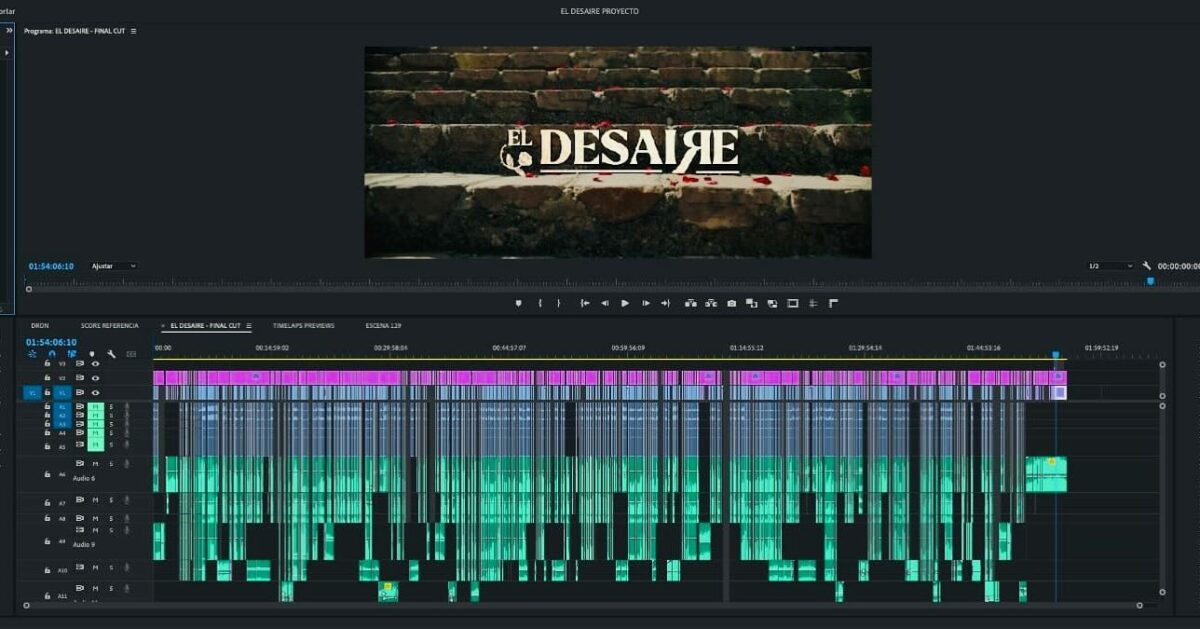Toggle the Safe Margins icon
This screenshot has width=1200, height=629.
792,303
